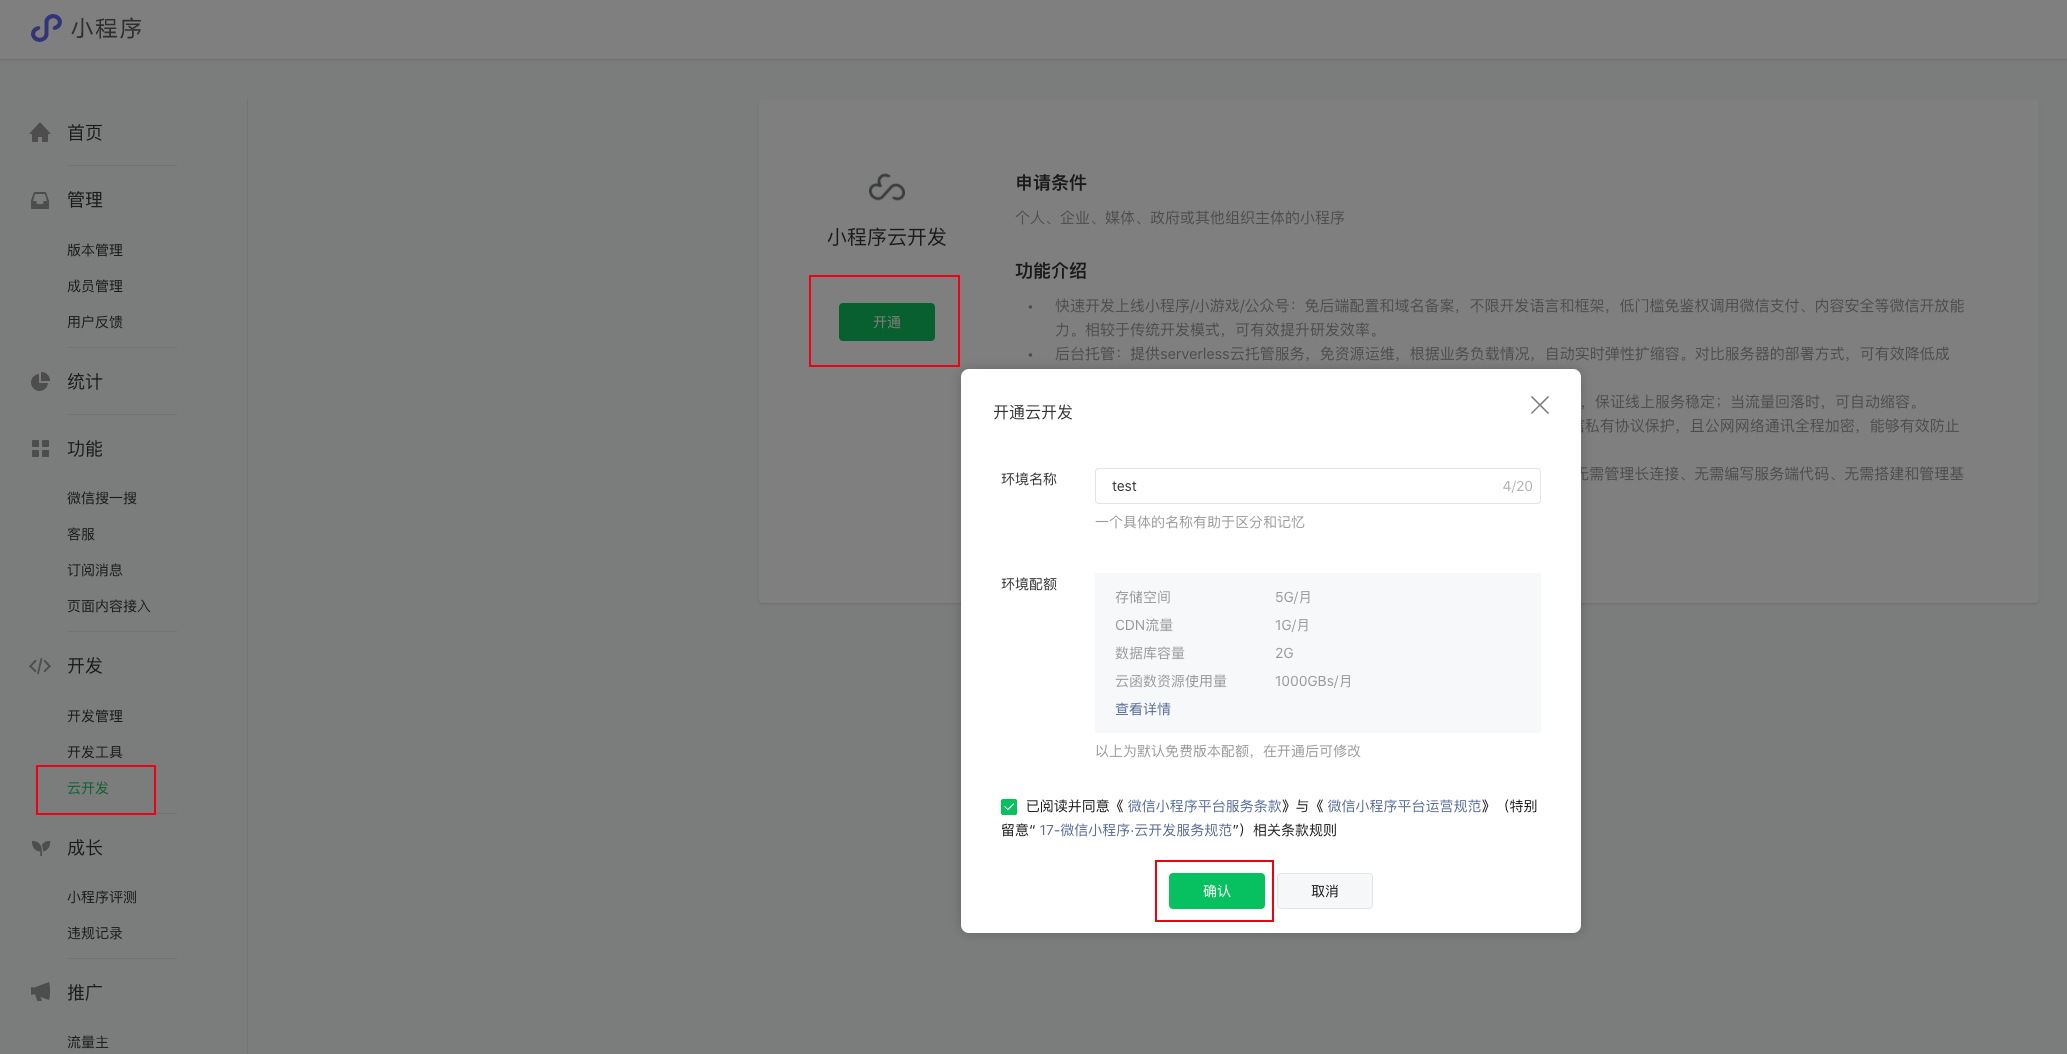Click the sprout icon beside 成长

pyautogui.click(x=40, y=848)
